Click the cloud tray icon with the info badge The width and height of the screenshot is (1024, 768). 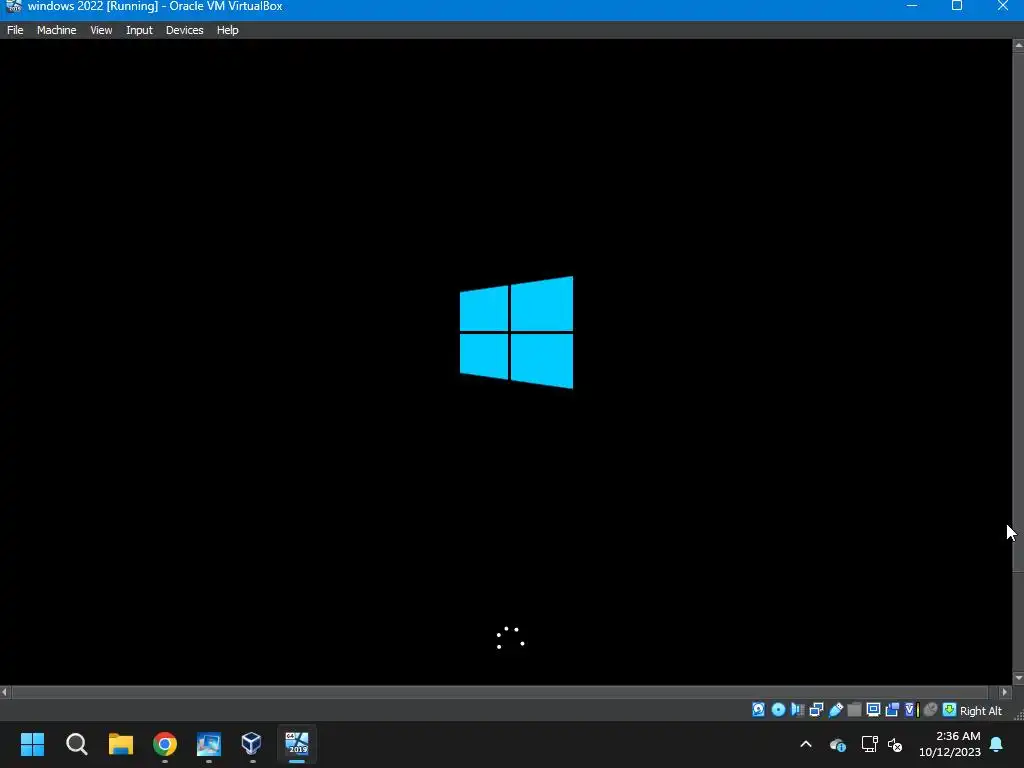tap(837, 744)
